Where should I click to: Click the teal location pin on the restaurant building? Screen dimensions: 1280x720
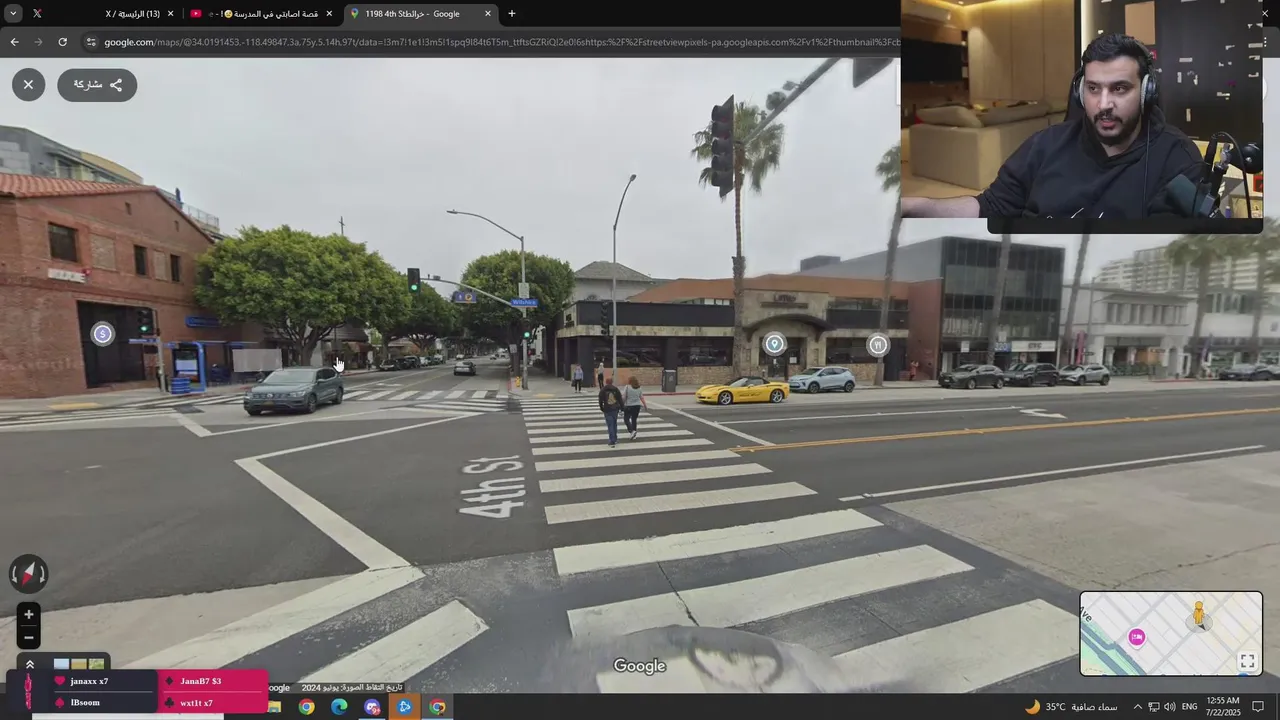point(774,344)
